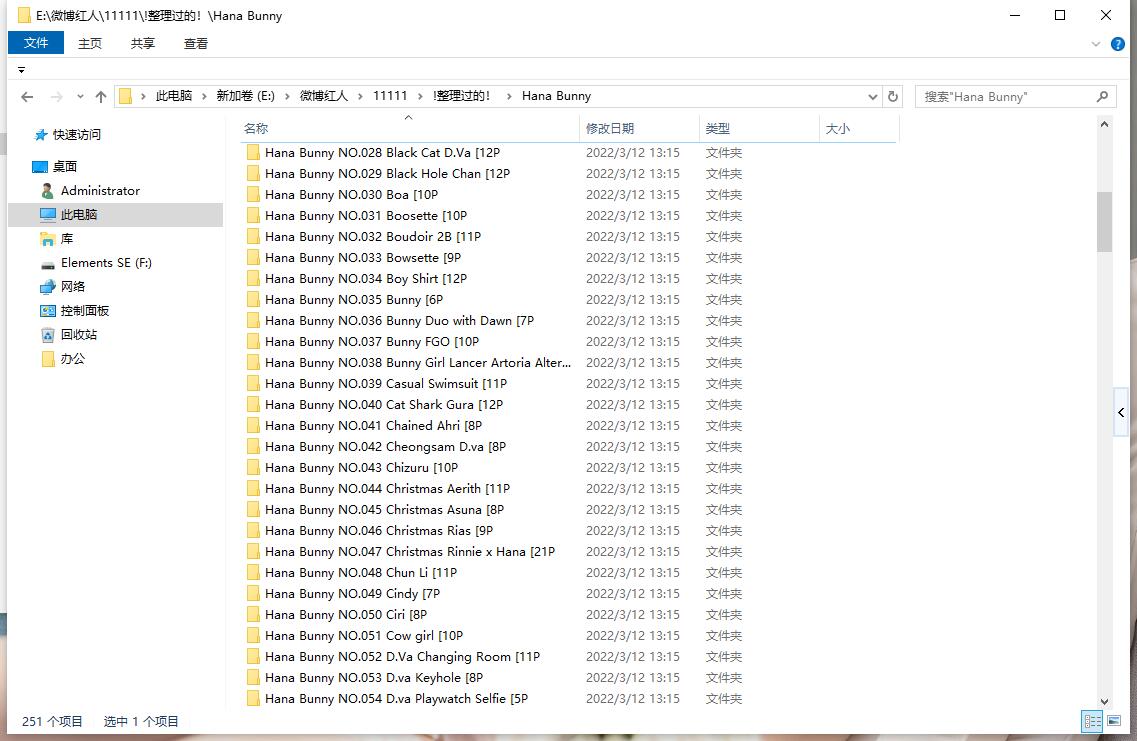Image resolution: width=1137 pixels, height=741 pixels.
Task: Navigate to !整理过的! breadcrumb
Action: pyautogui.click(x=462, y=96)
